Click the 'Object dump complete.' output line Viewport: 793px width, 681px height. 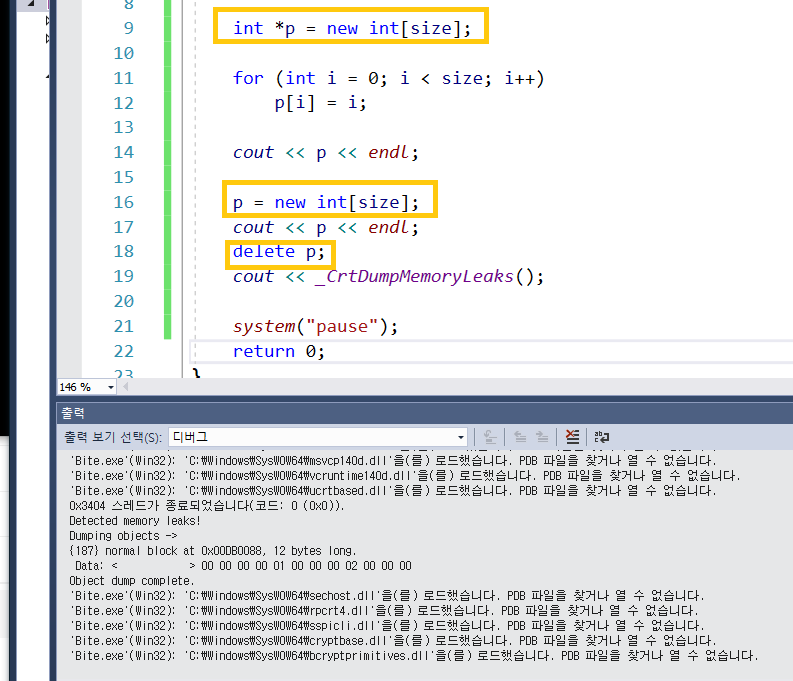point(132,581)
